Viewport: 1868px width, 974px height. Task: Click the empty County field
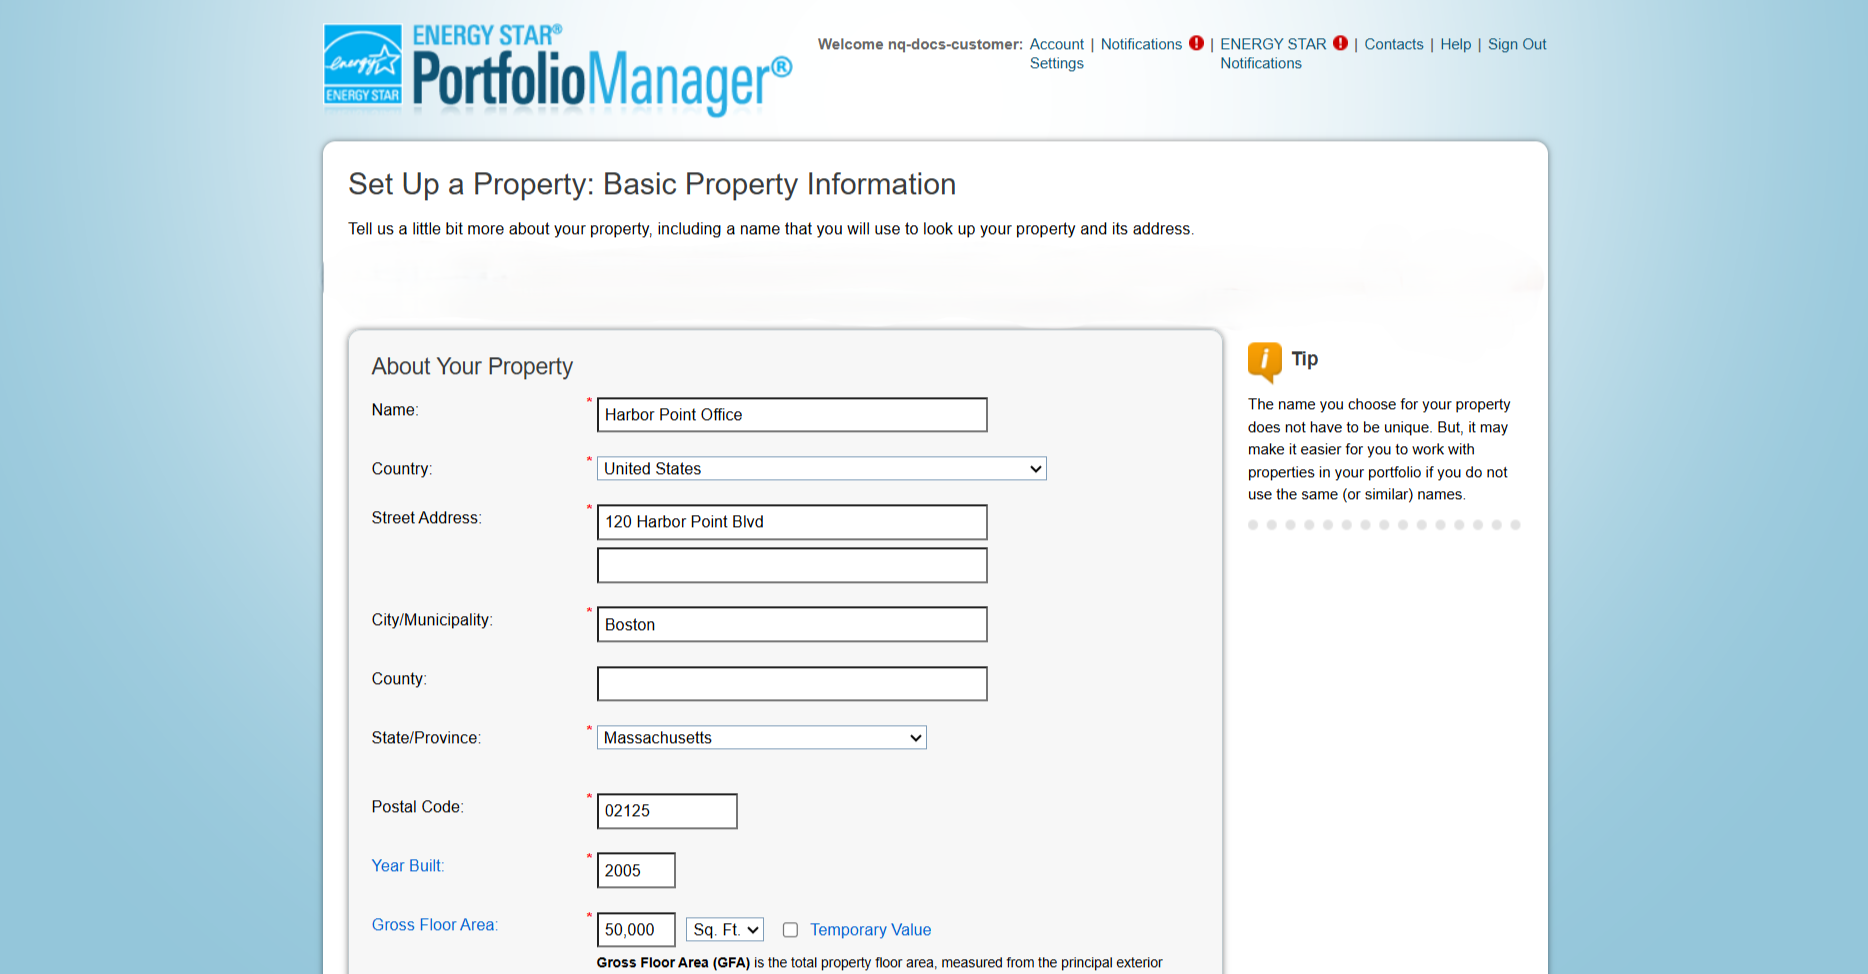tap(792, 684)
